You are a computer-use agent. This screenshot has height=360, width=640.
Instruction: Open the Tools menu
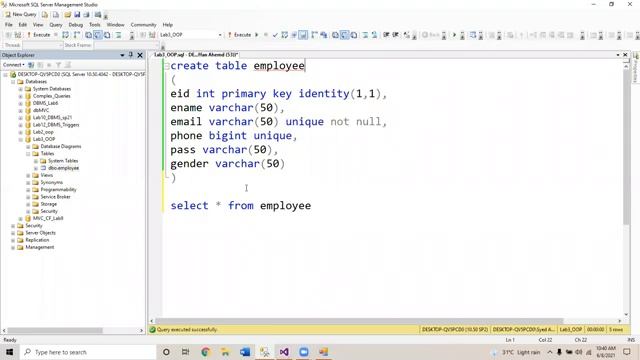[95, 25]
